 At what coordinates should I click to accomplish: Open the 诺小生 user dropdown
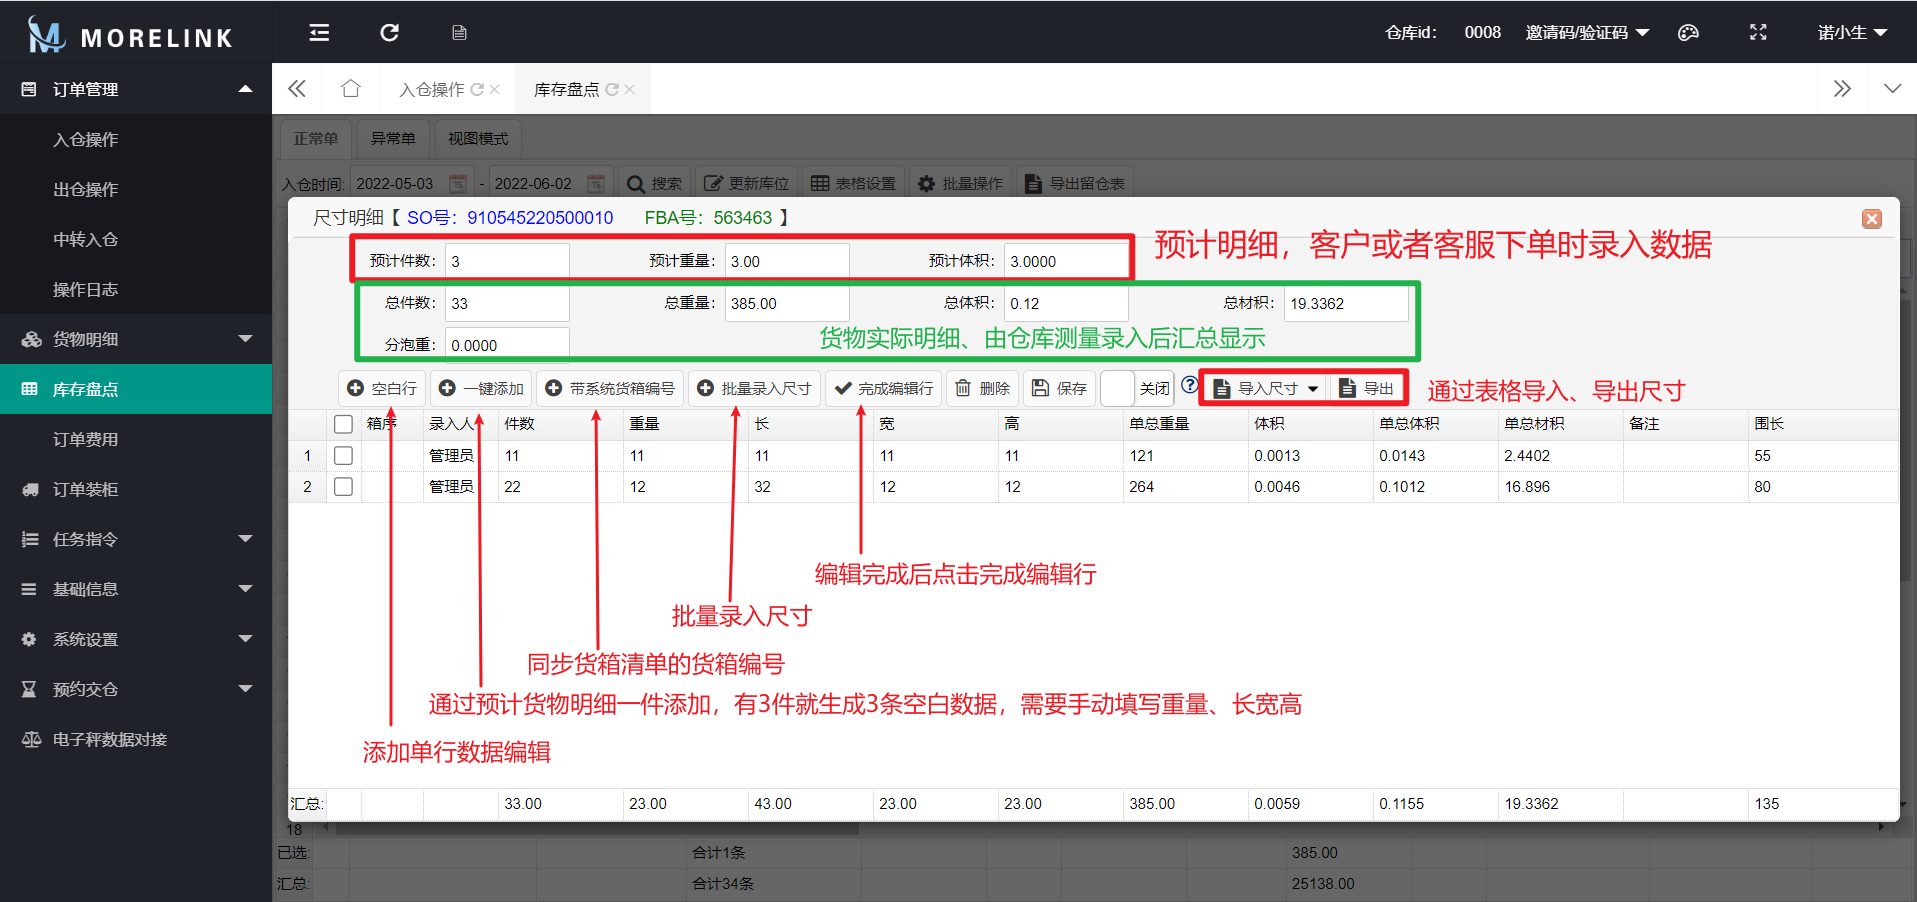coord(1851,33)
